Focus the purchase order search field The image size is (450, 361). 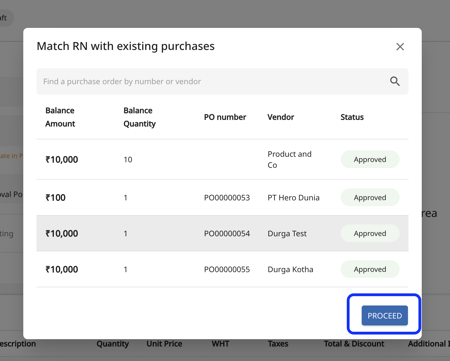[x=222, y=81]
